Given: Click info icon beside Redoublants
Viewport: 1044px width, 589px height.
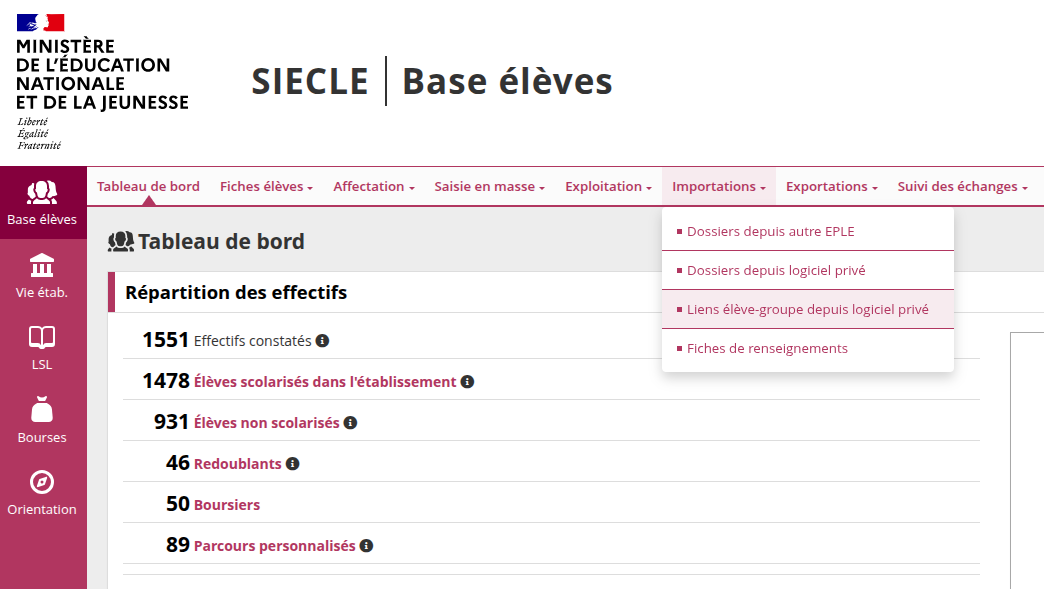Looking at the screenshot, I should coord(292,464).
